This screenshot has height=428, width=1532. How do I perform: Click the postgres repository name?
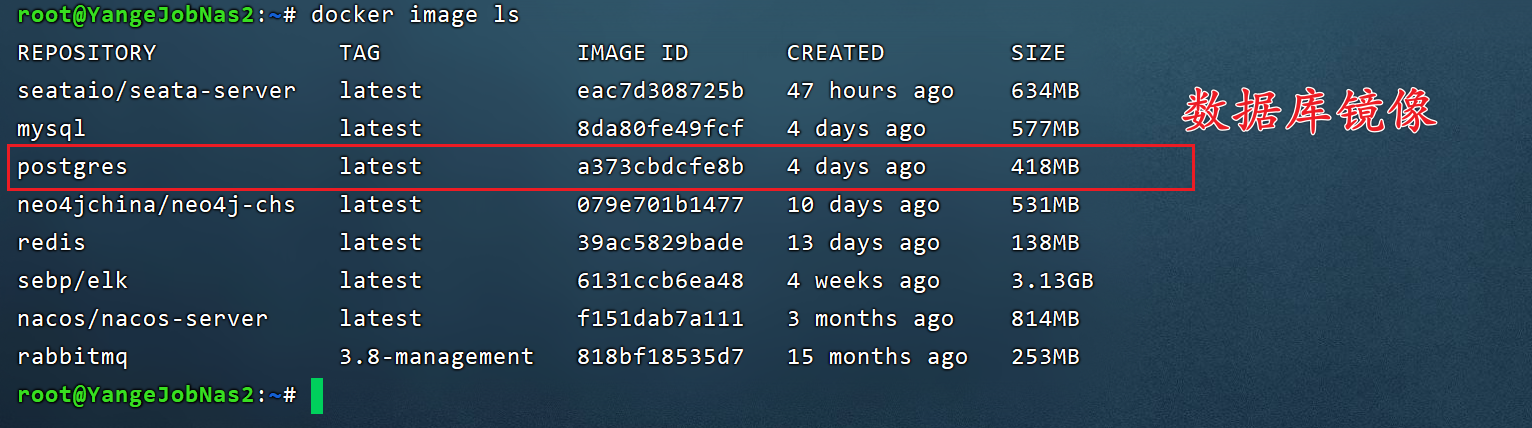tap(72, 168)
